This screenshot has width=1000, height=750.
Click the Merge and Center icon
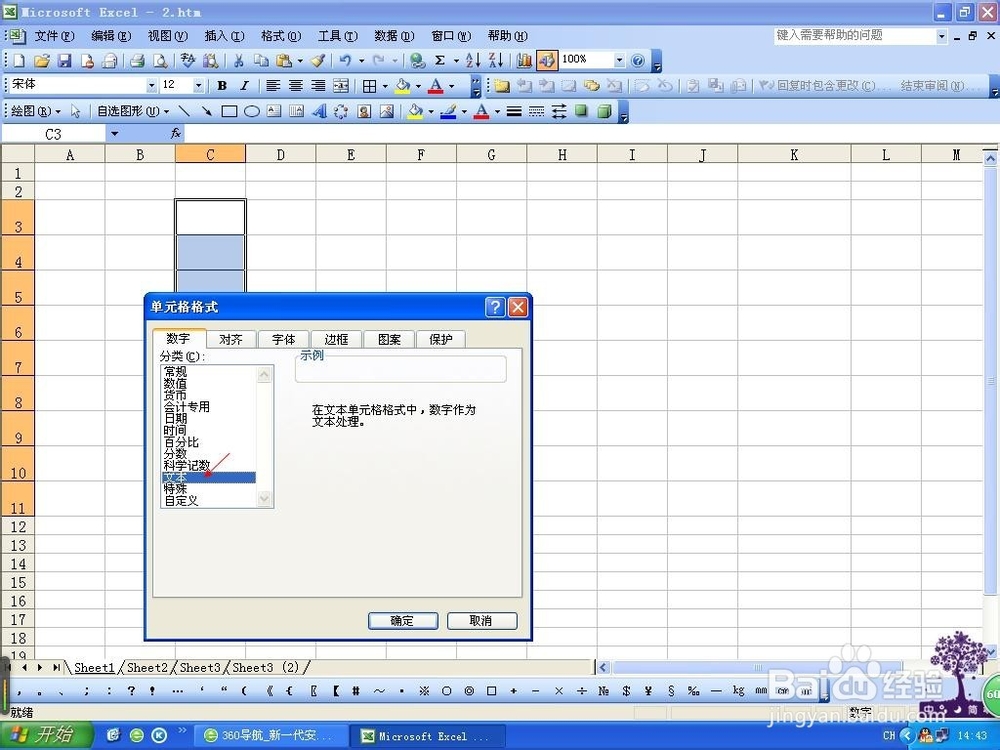point(341,85)
